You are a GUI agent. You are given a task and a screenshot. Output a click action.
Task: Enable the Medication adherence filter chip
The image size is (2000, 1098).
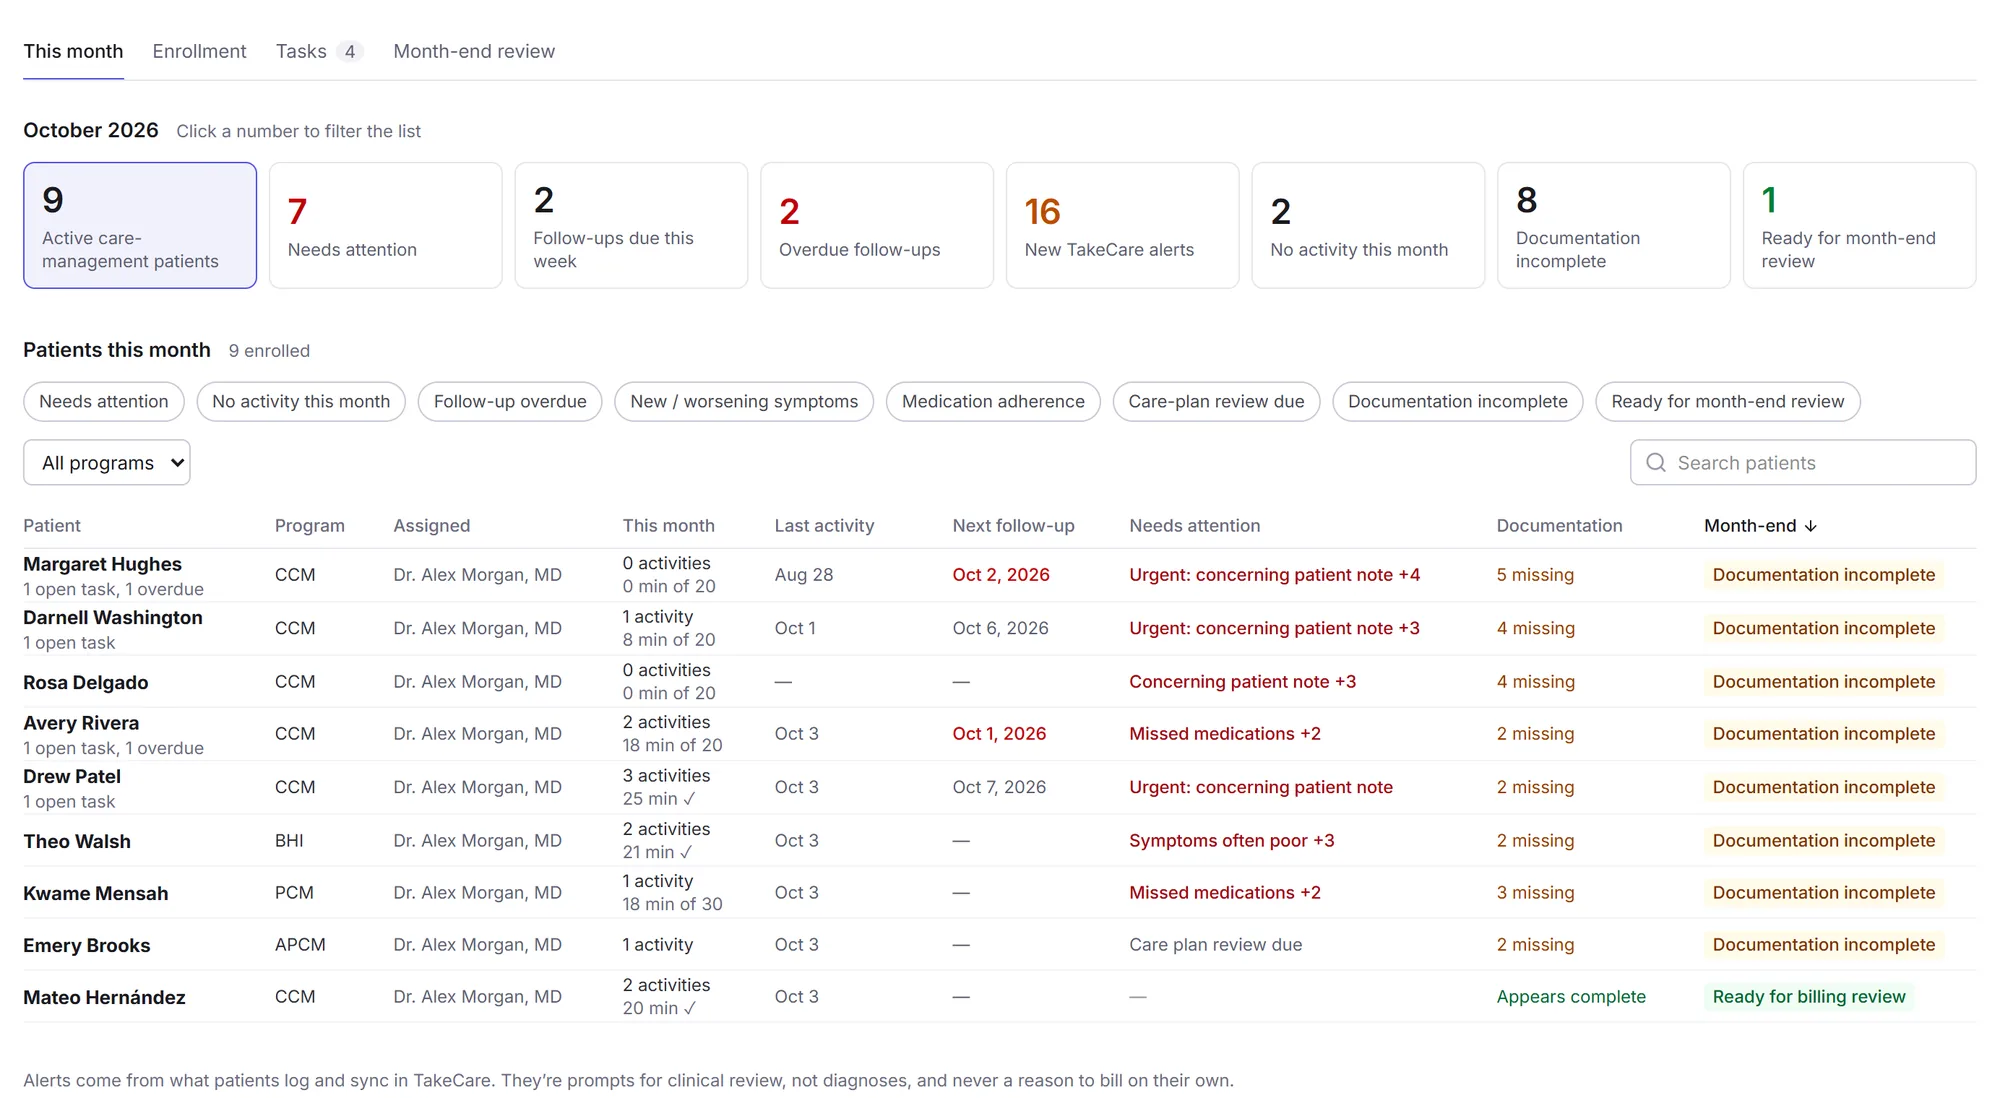point(993,402)
